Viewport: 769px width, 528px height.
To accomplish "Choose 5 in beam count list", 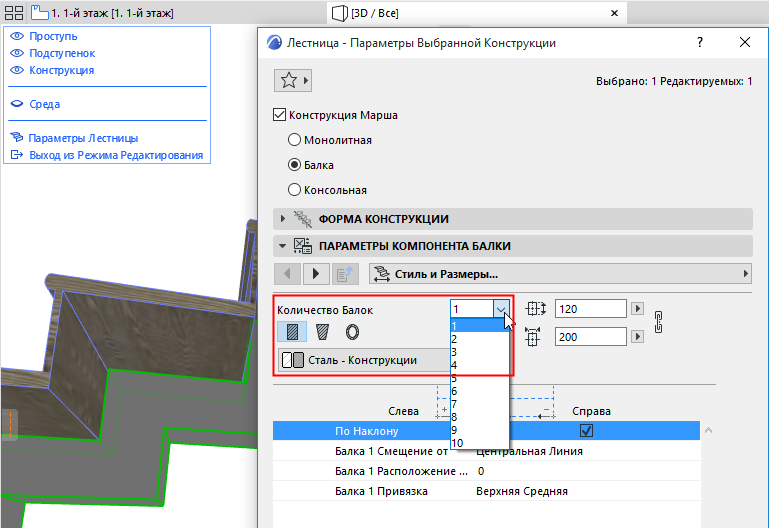I will (480, 378).
